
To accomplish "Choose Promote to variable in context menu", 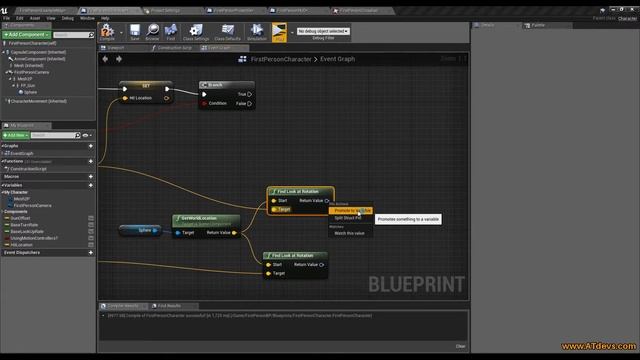I will coord(351,211).
